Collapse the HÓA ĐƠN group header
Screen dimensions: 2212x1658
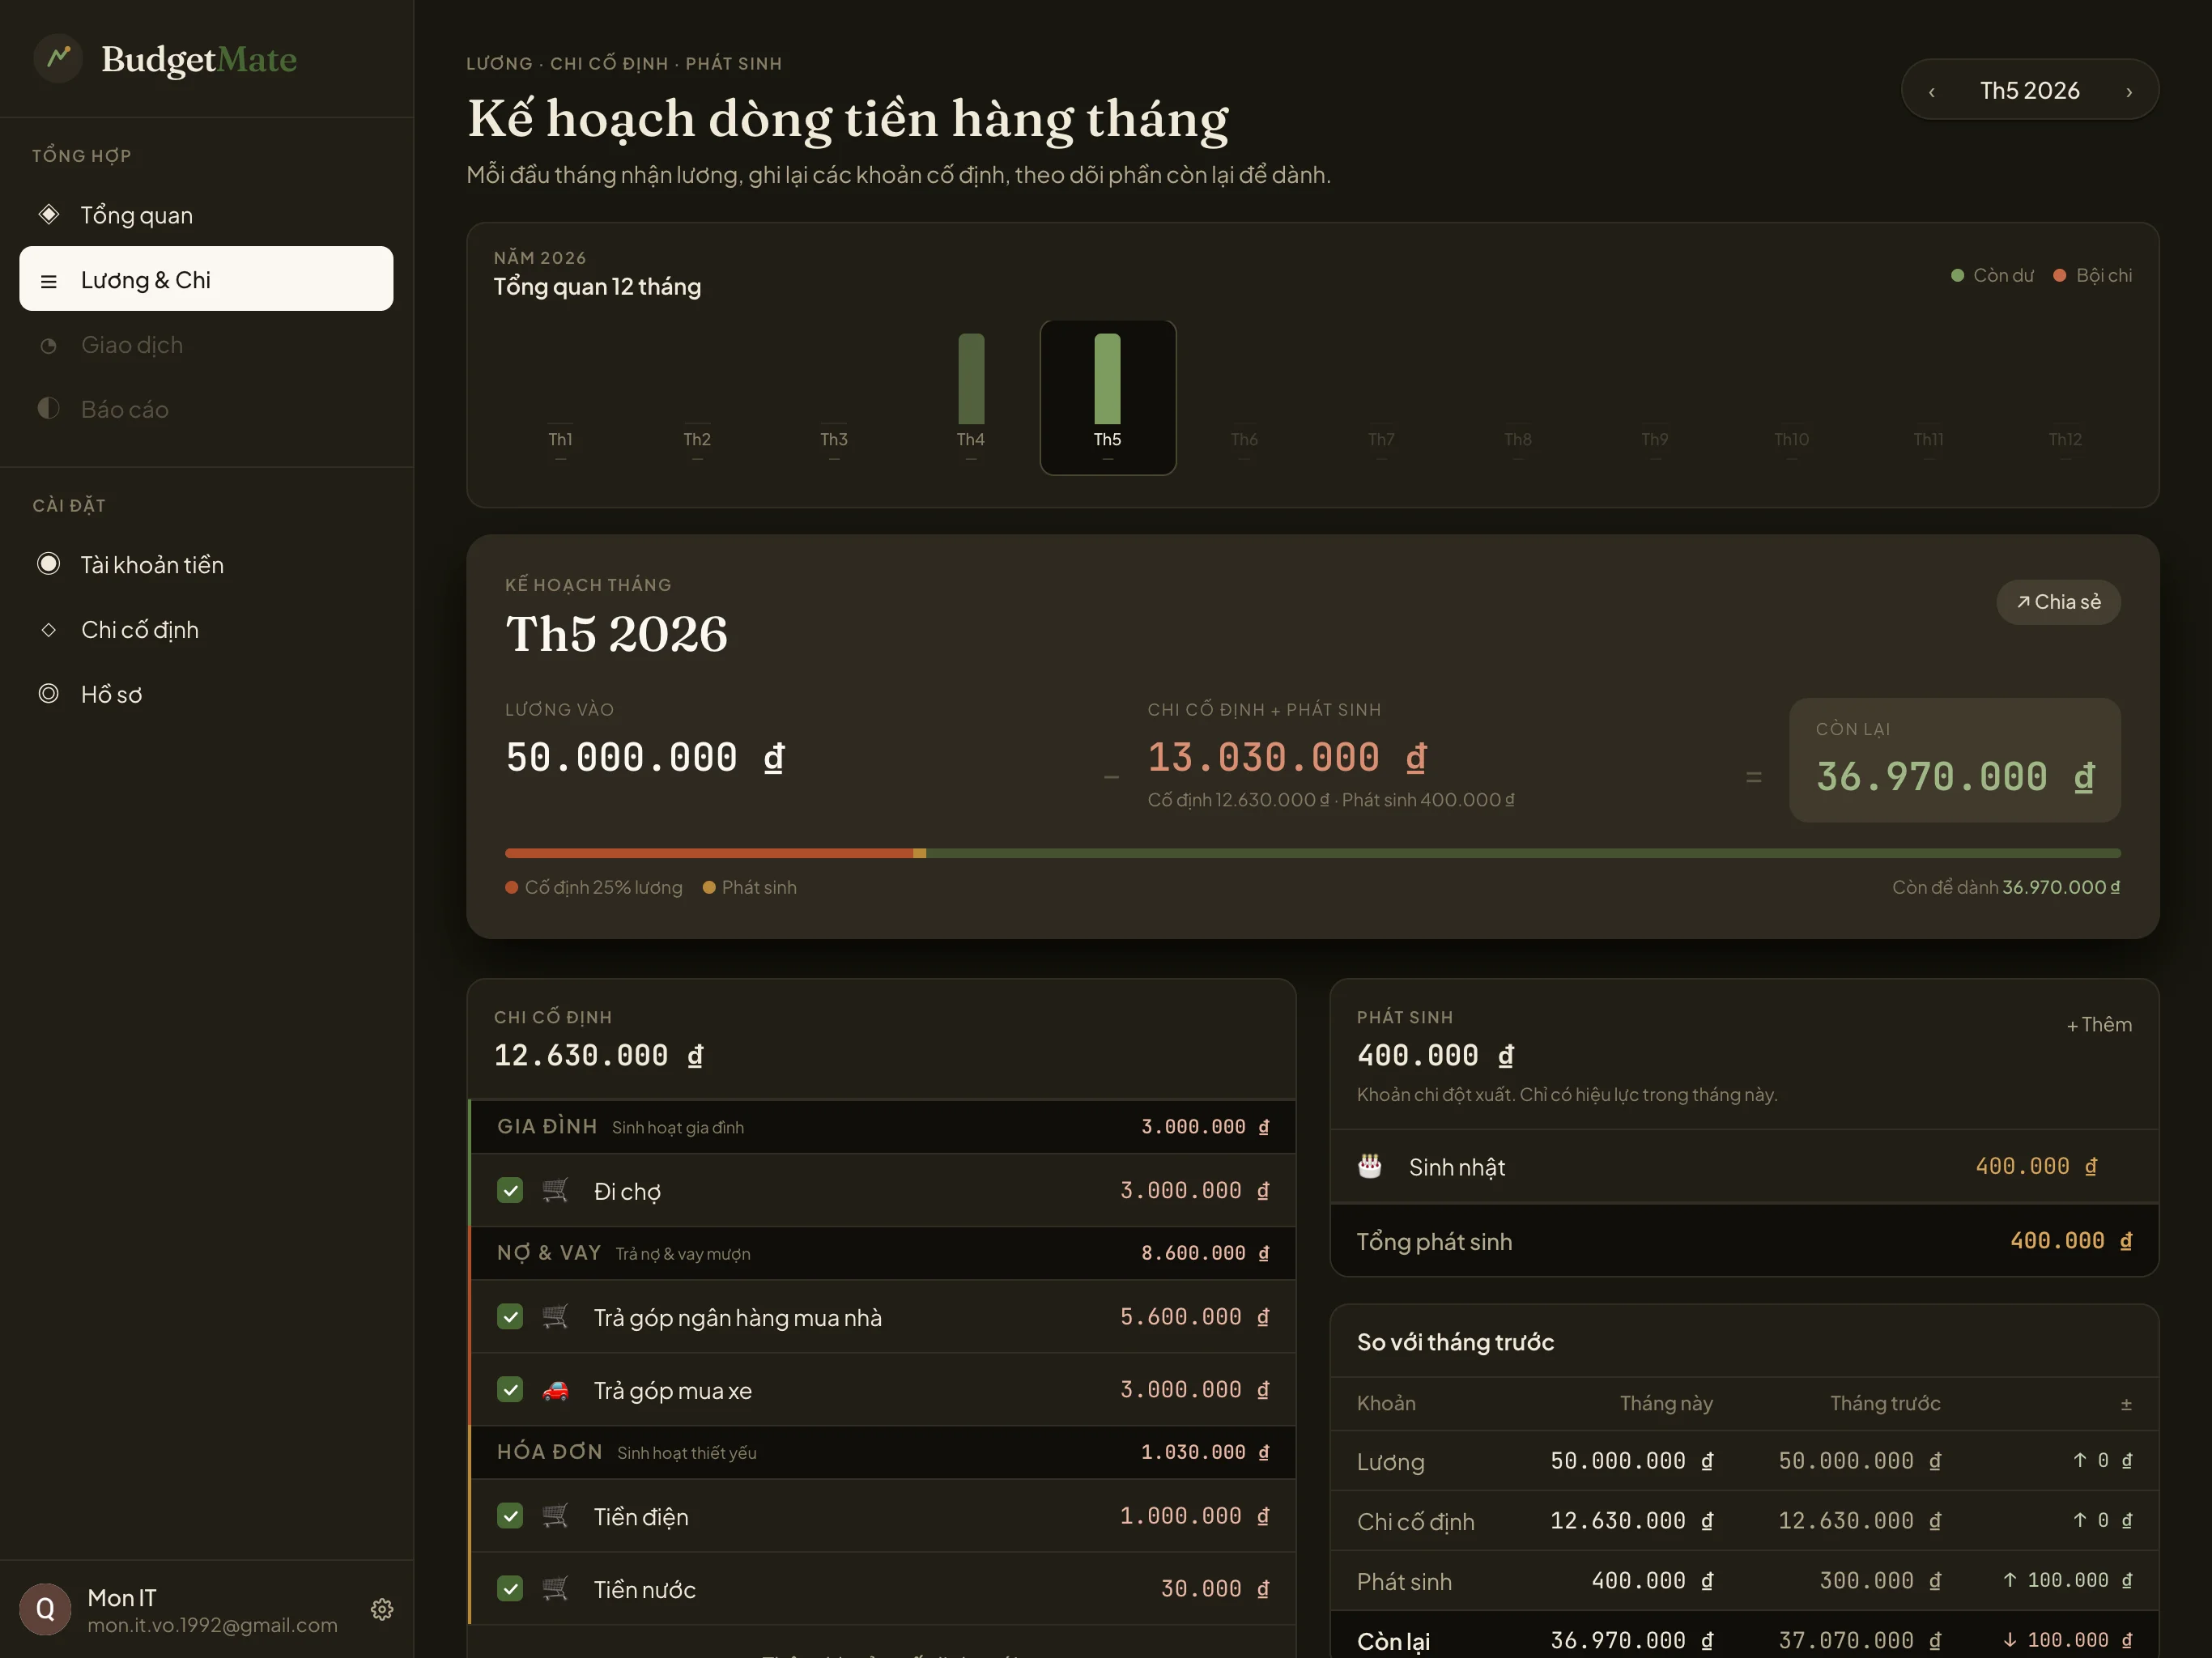[x=882, y=1452]
